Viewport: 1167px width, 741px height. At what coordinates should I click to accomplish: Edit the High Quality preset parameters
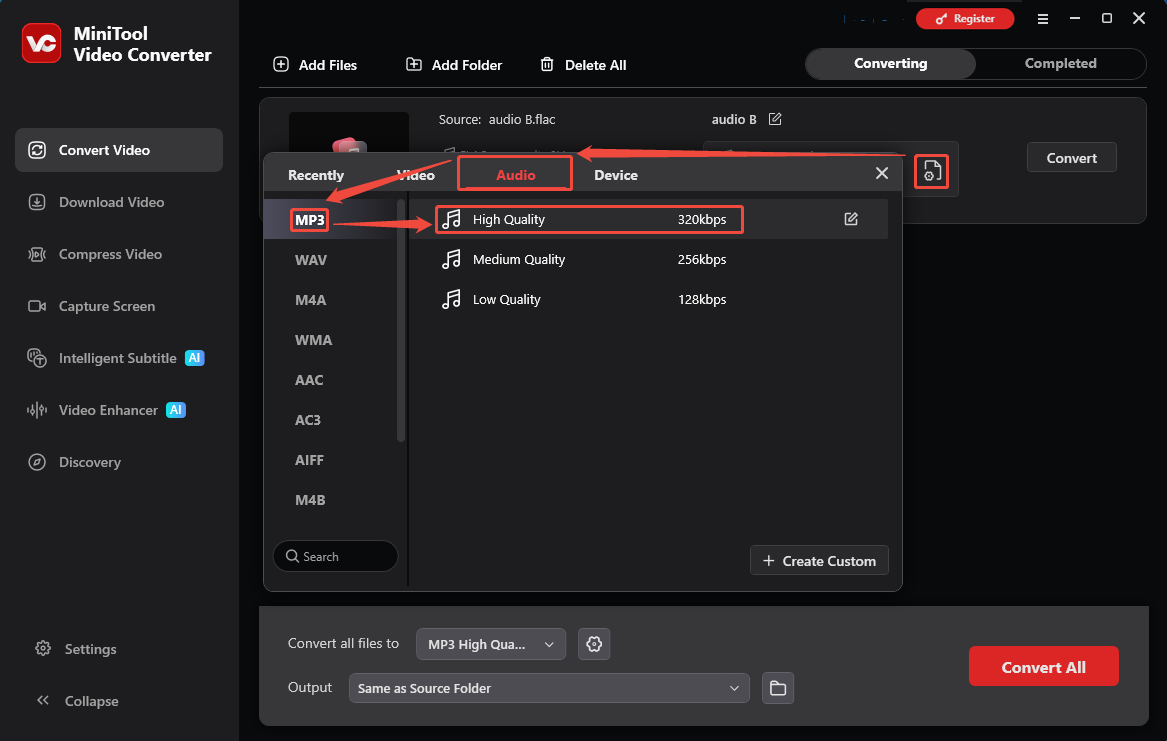tap(851, 219)
